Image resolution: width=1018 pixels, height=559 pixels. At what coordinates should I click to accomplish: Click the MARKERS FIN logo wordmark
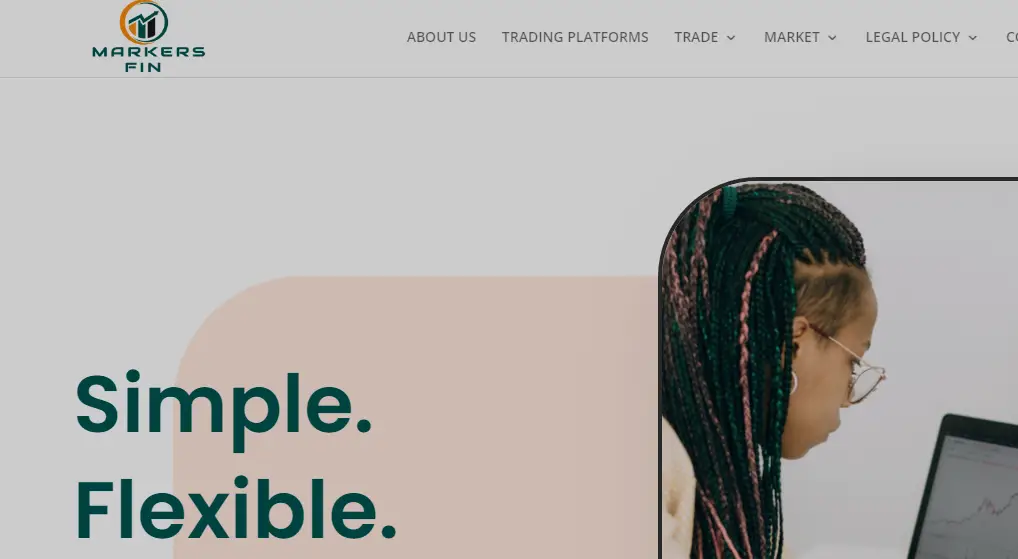pos(149,58)
